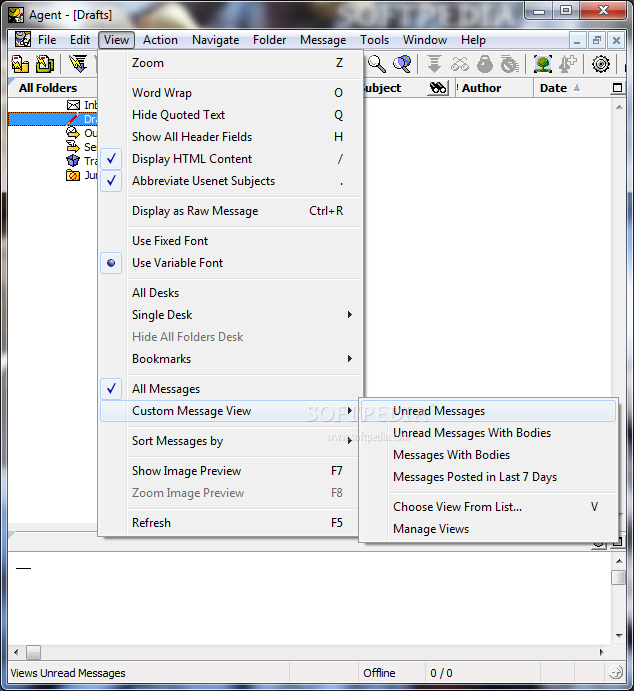634x691 pixels.
Task: Open the Folder menu
Action: (x=269, y=40)
